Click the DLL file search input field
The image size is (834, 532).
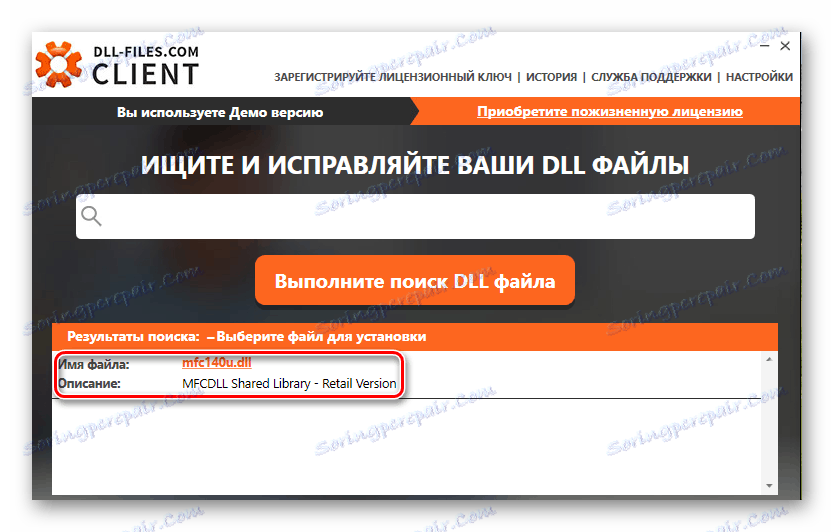(x=415, y=216)
